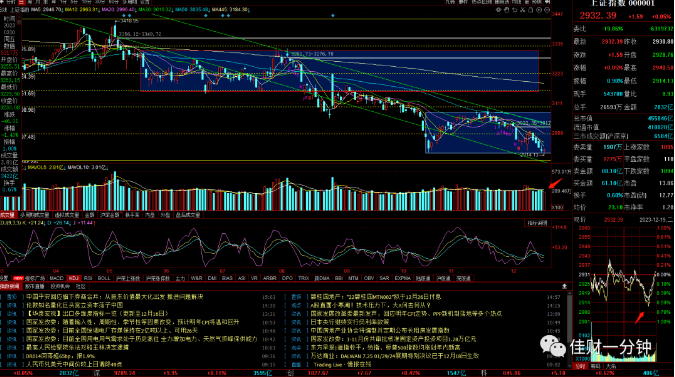Click the intraday mini chart thumbnail
Image resolution: width=675 pixels, height=377 pixels.
click(x=623, y=294)
